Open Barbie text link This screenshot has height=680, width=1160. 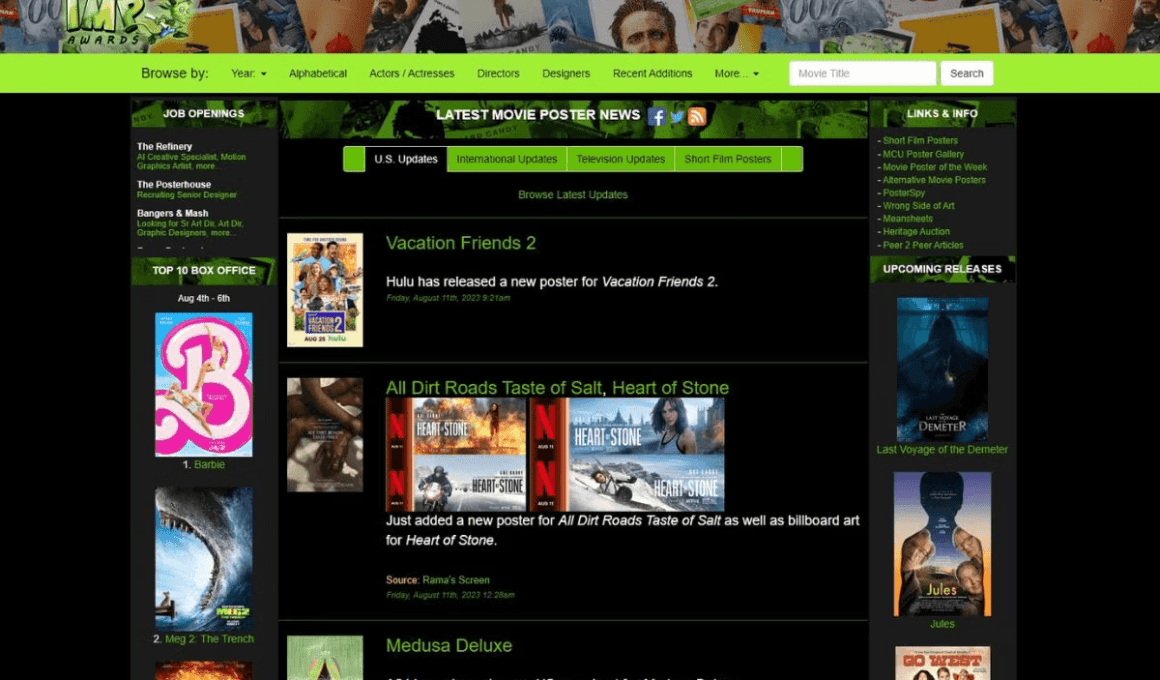(x=209, y=465)
